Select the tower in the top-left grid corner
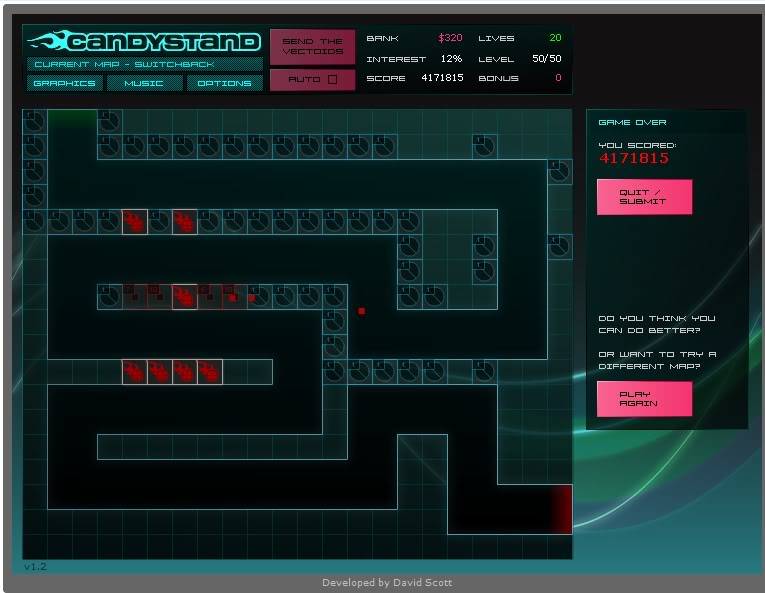The image size is (765, 593). (x=35, y=122)
